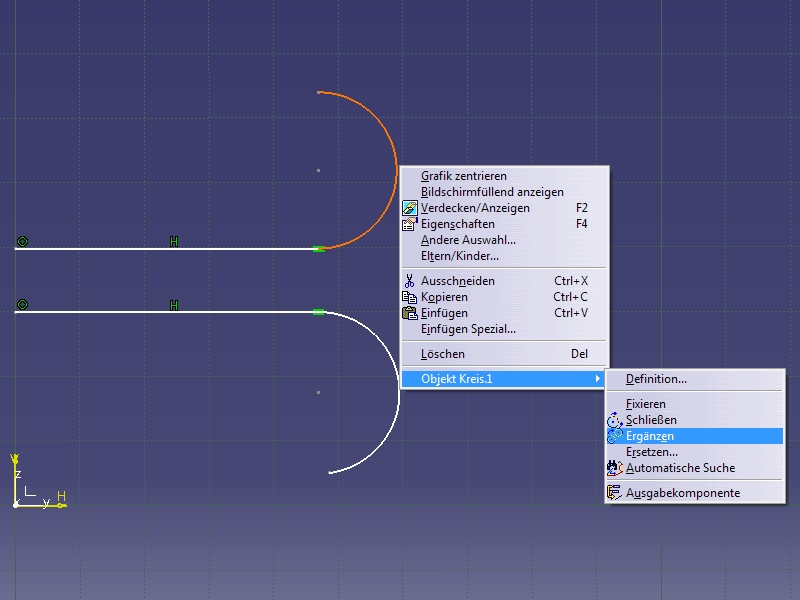Click the Verdecken/Anzeigen hide/show icon

(410, 208)
